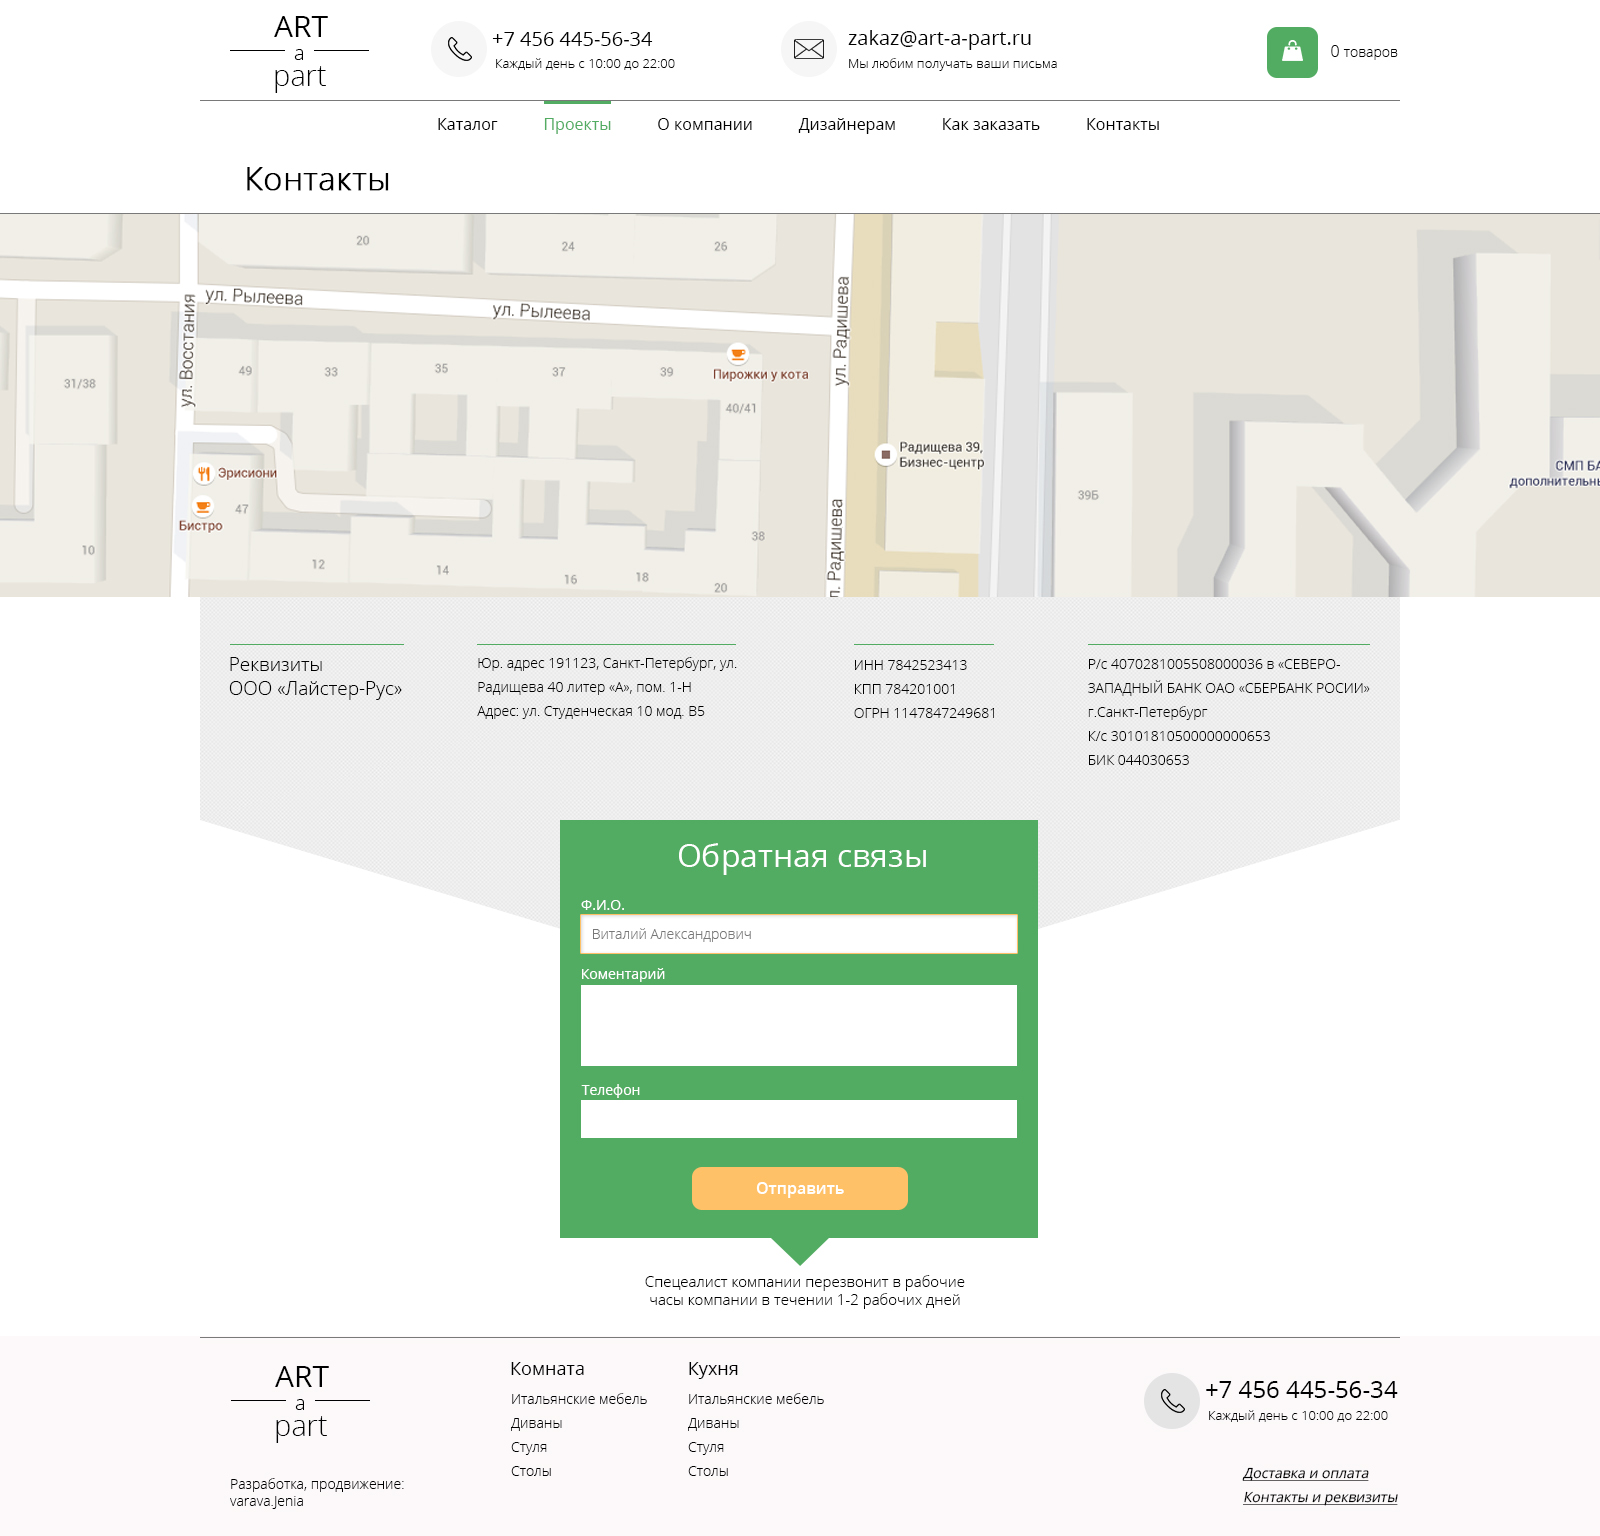Screen dimensions: 1600x1536
Task: Click building 395 on the map
Action: 1088,495
